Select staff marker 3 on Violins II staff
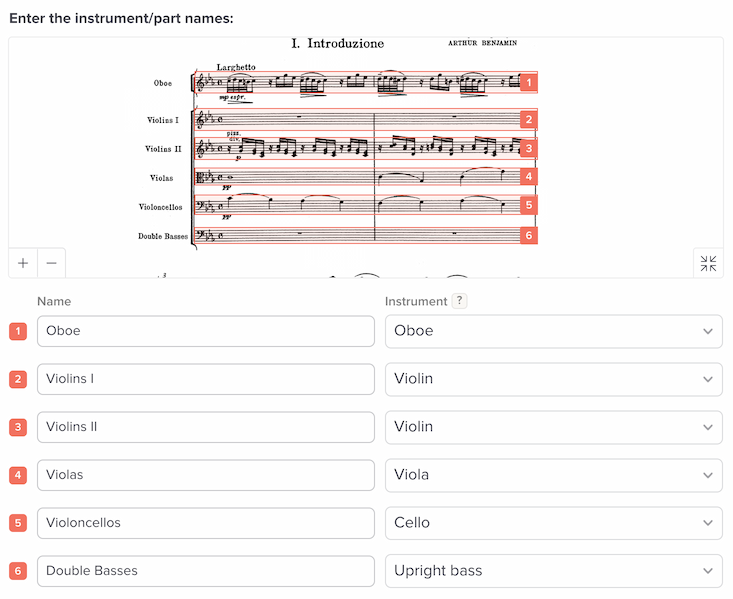This screenshot has width=733, height=599. click(x=529, y=148)
